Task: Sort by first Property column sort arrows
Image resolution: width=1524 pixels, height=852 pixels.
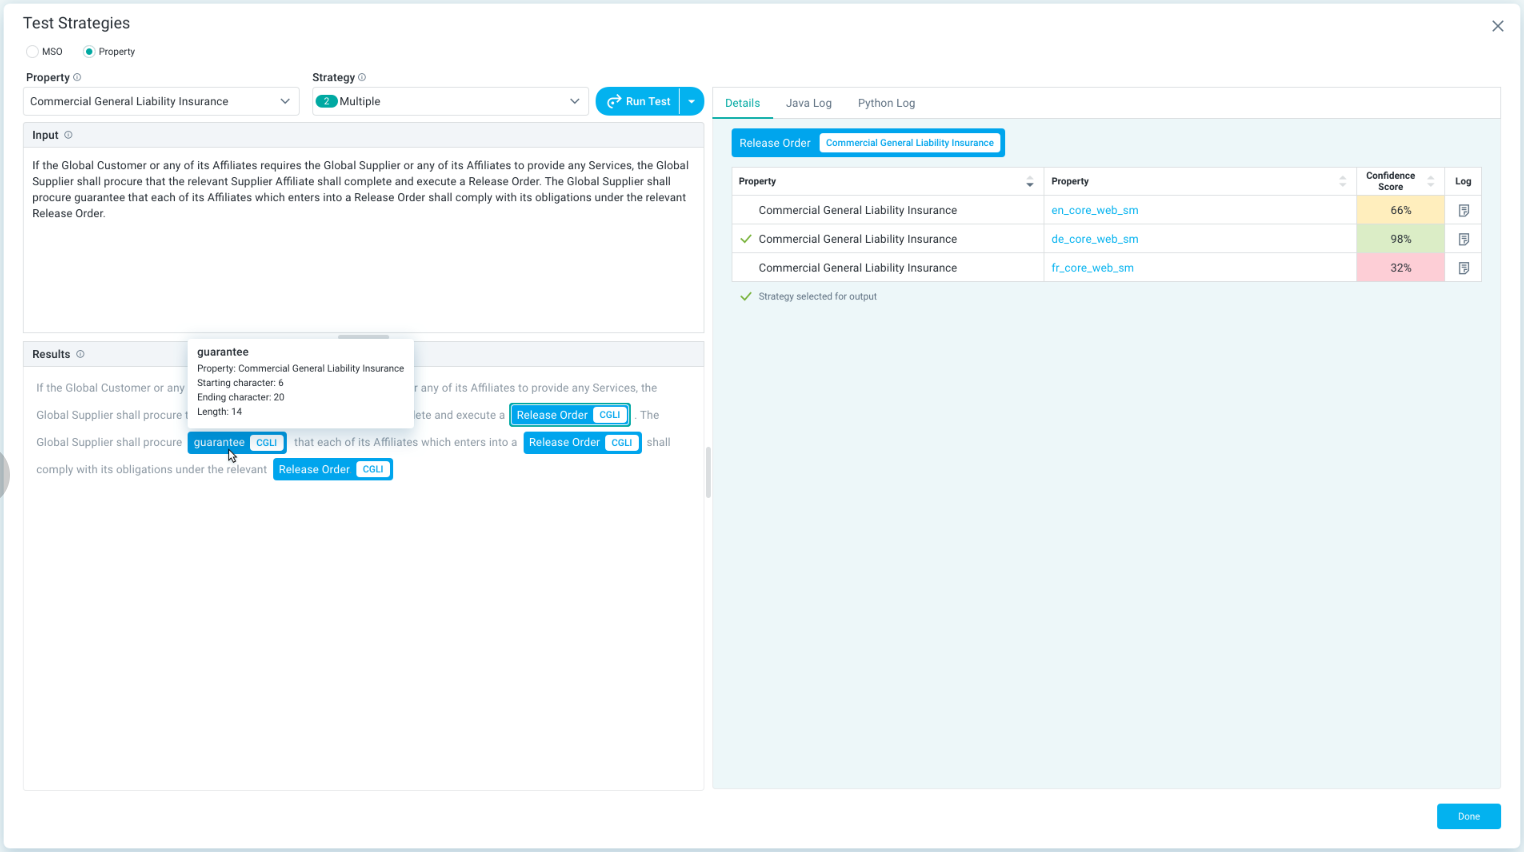Action: click(x=1029, y=182)
